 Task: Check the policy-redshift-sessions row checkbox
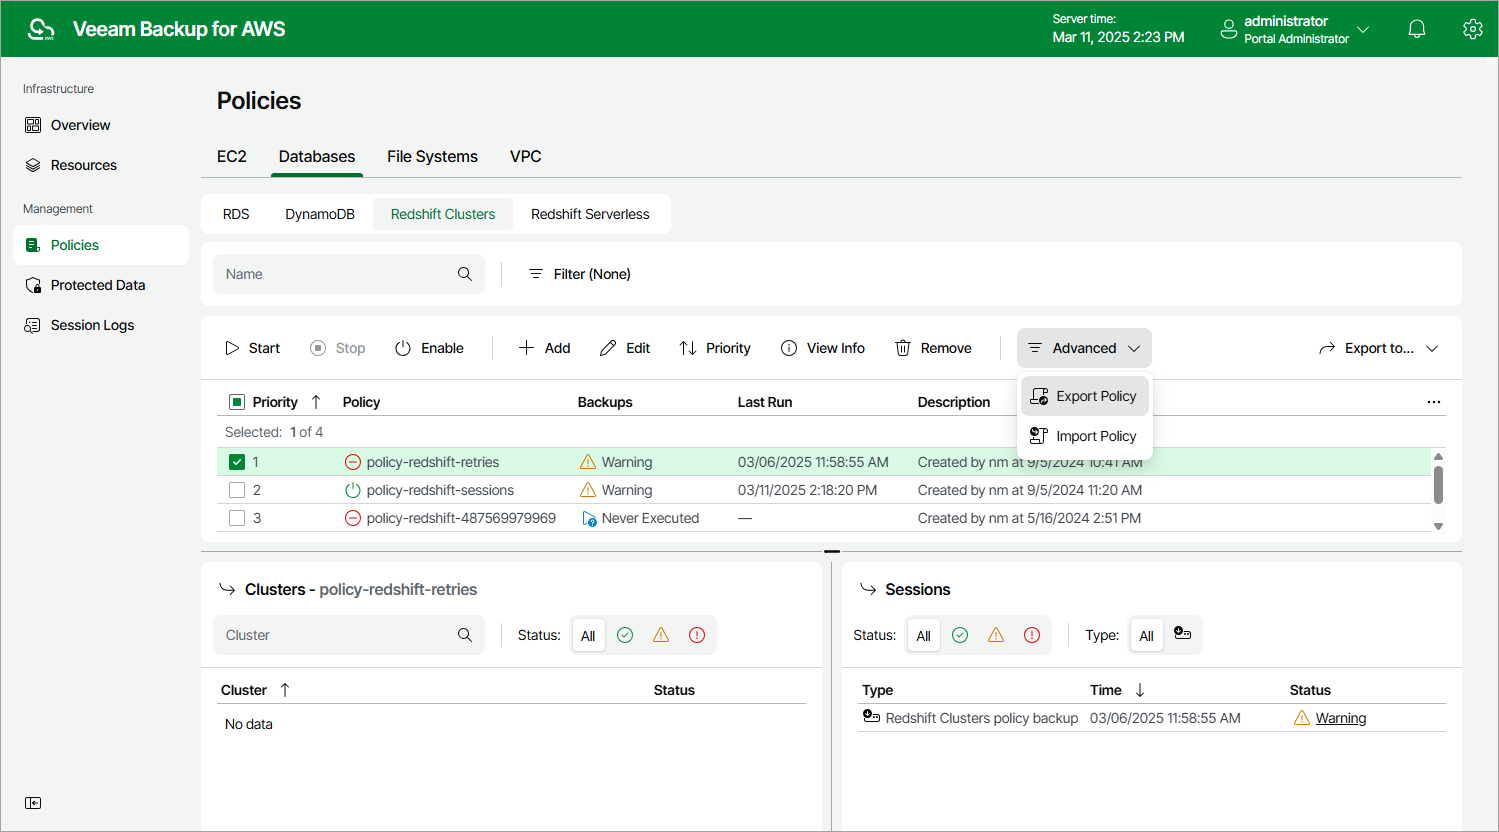pos(237,490)
